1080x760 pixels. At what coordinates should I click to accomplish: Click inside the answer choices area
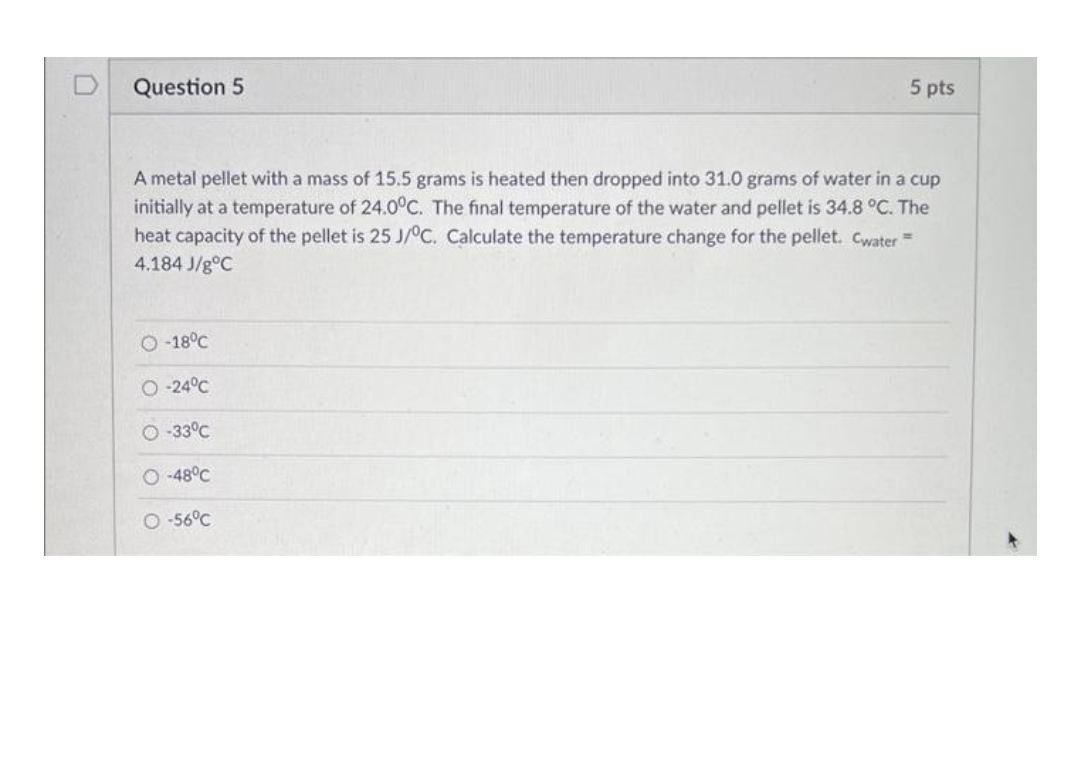pos(545,430)
